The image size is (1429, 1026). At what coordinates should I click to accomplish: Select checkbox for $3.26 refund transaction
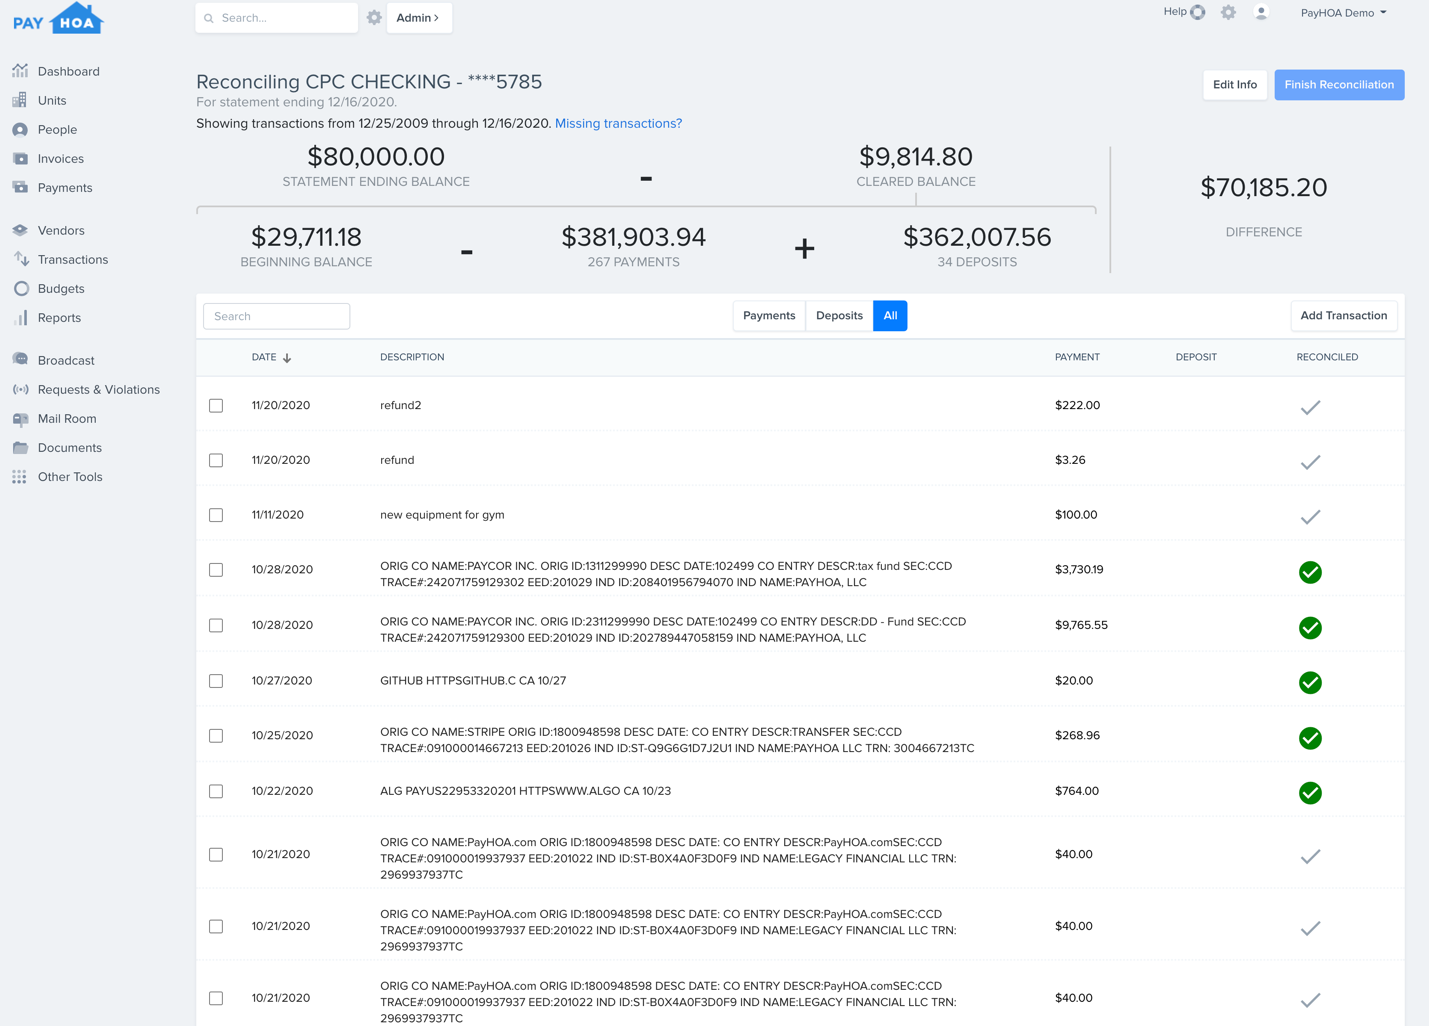click(x=216, y=460)
